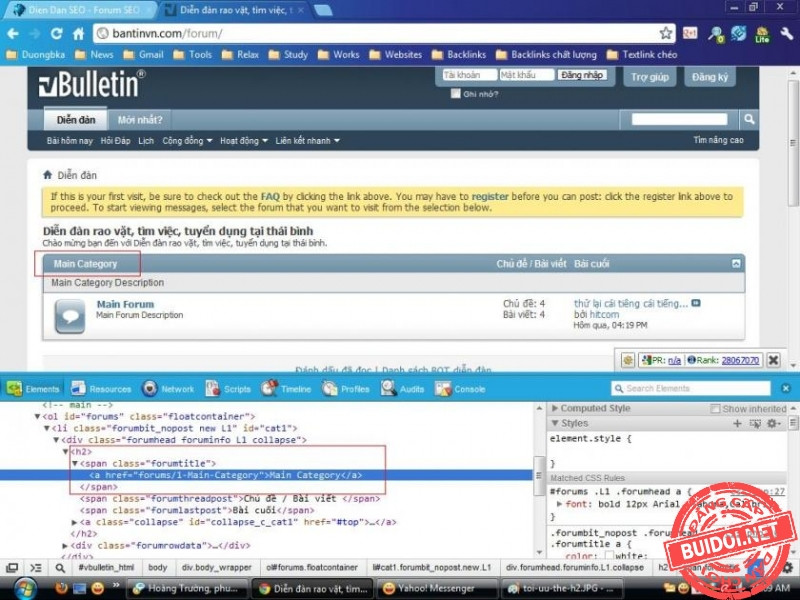Bookmark page with the star icon
Viewport: 800px width, 600px height.
click(667, 33)
